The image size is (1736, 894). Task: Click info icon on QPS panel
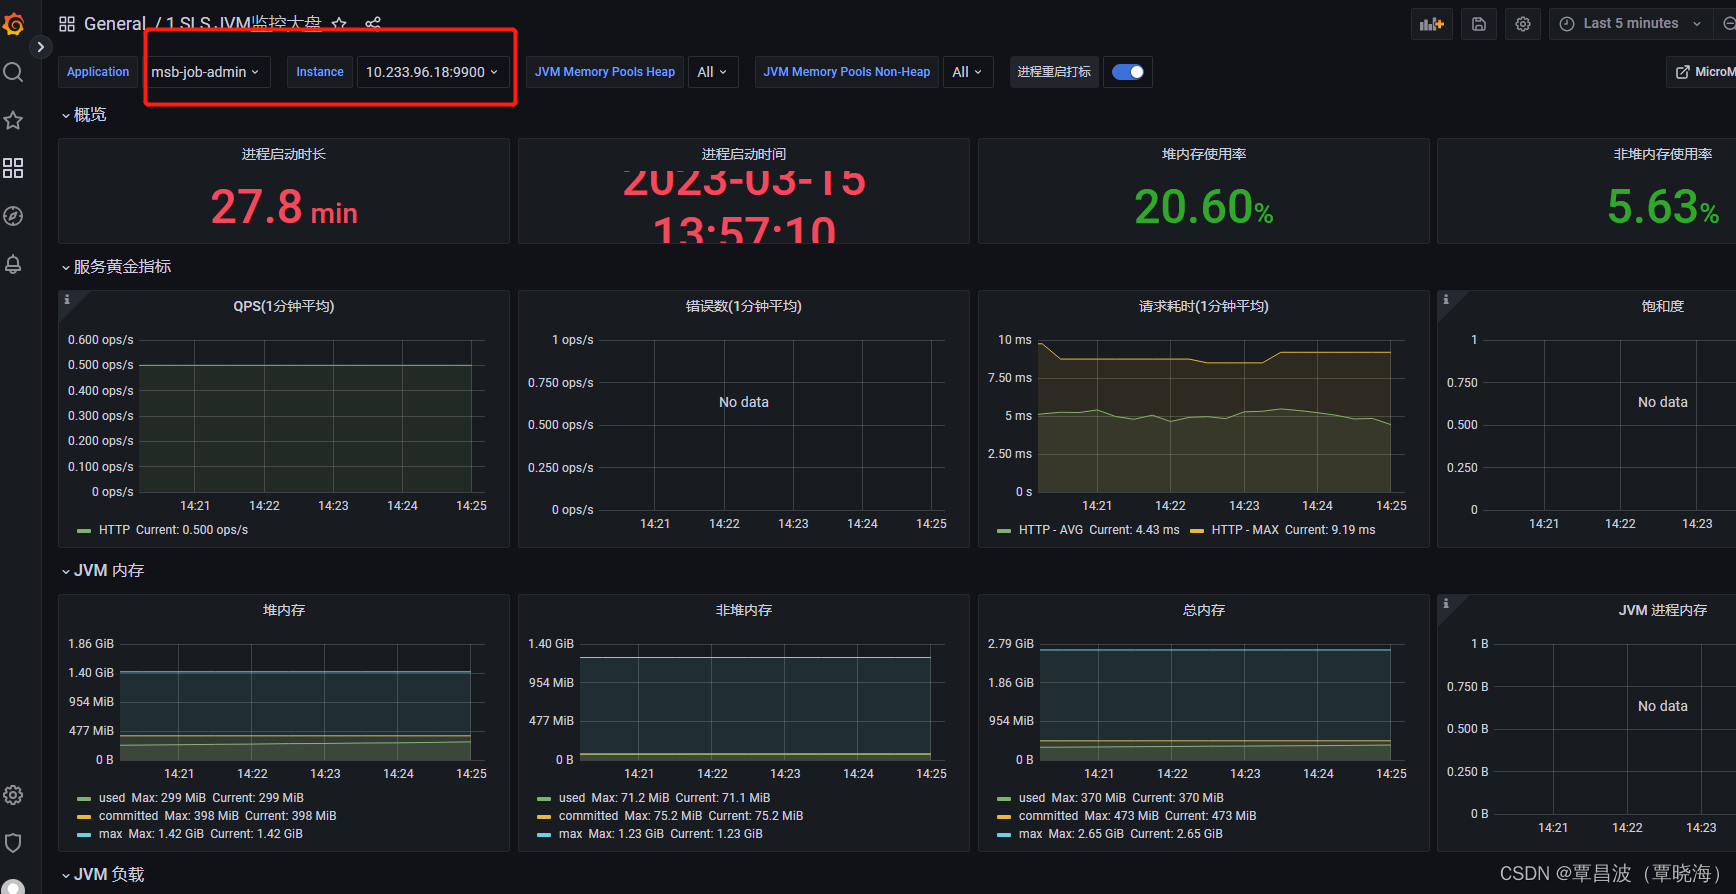(67, 299)
